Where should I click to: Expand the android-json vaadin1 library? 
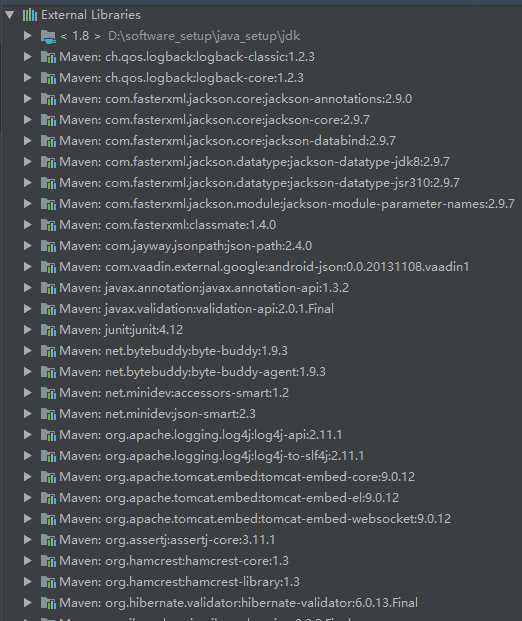[28, 267]
